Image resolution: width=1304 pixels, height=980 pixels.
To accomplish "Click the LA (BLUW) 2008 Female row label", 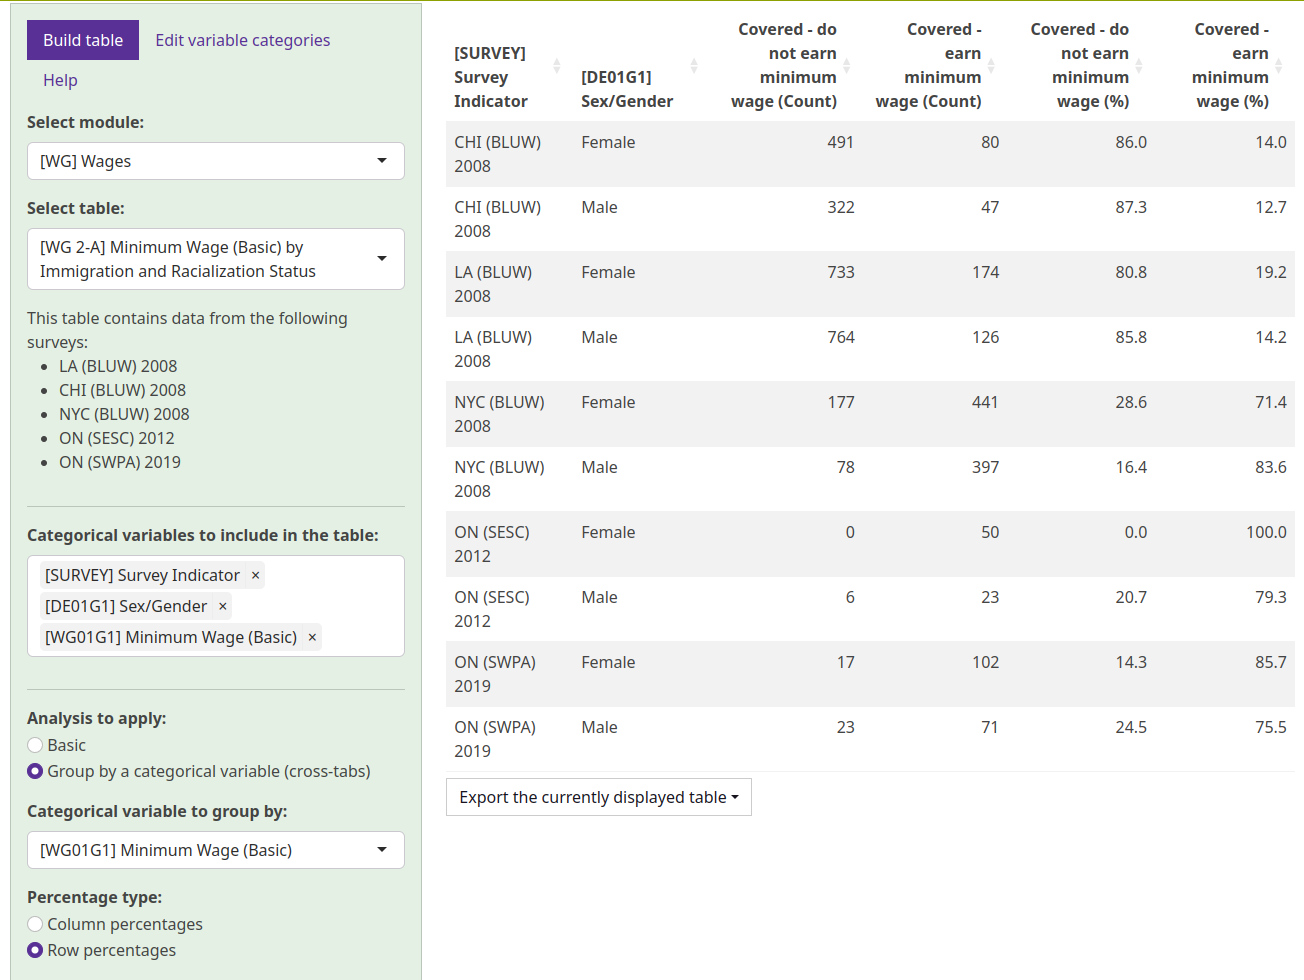I will (493, 284).
